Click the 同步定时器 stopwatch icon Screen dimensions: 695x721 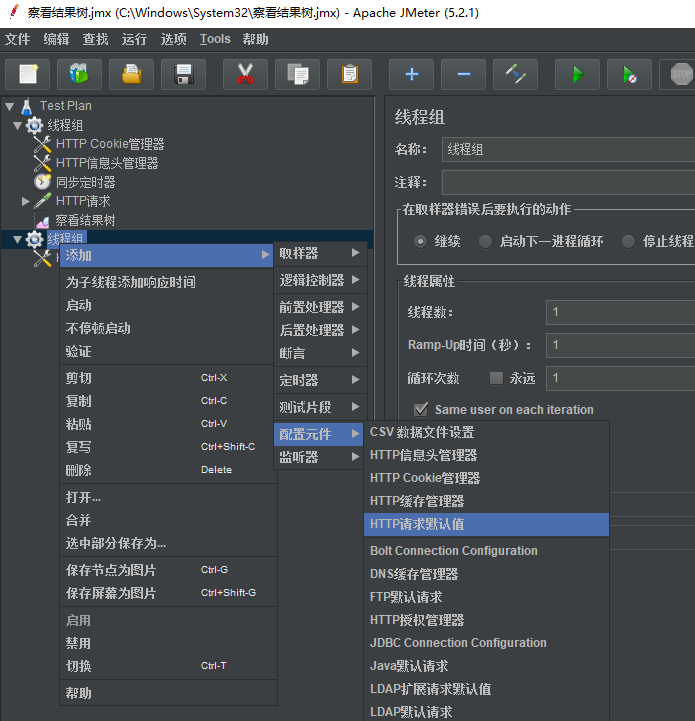(42, 182)
